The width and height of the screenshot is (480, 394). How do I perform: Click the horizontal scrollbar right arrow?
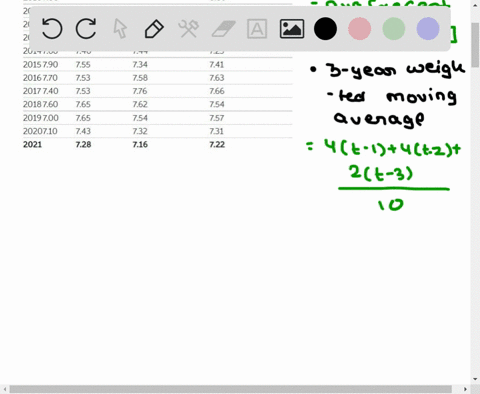click(x=465, y=389)
